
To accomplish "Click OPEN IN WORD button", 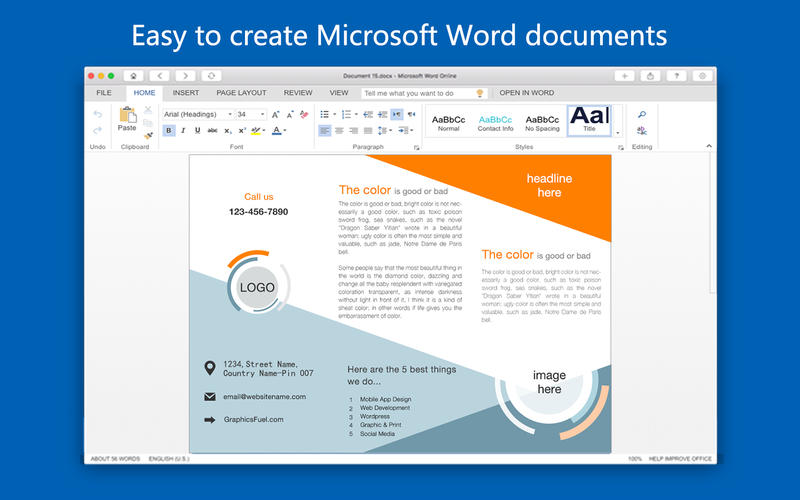I will pos(527,93).
